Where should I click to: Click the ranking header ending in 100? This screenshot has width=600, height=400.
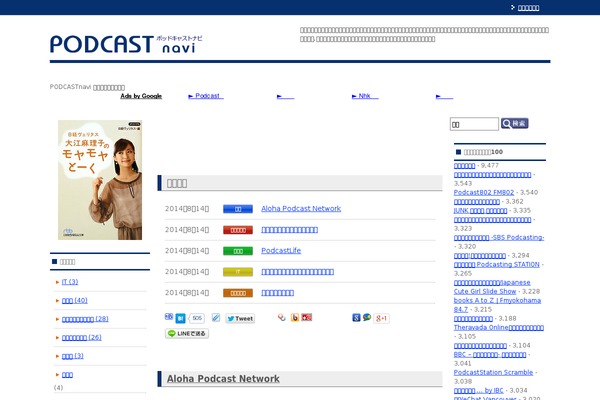pos(483,152)
